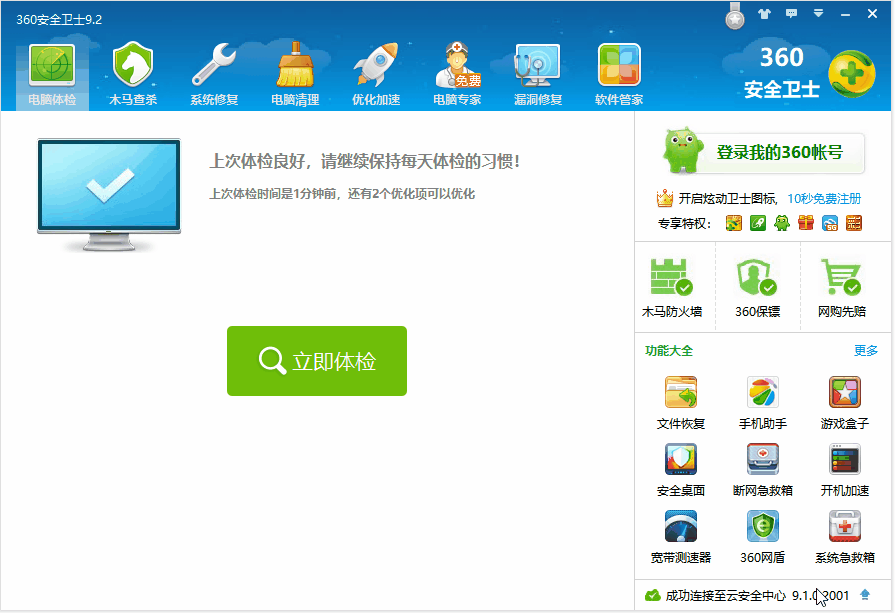Click the 专享特权 label
This screenshot has height=613, width=895.
click(684, 224)
